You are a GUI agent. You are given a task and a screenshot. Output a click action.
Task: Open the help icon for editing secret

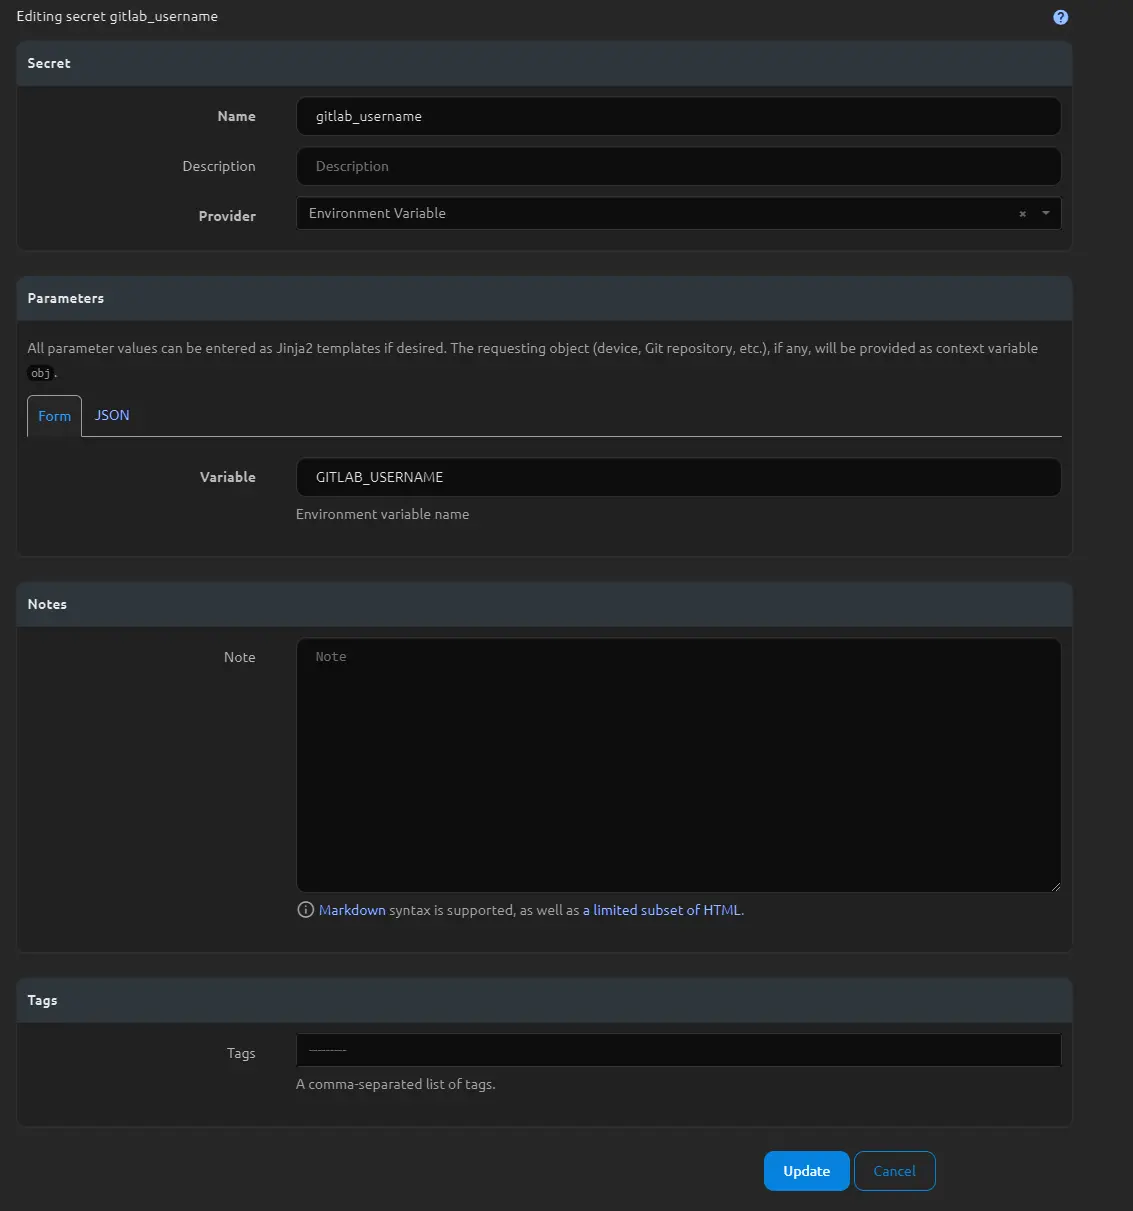(x=1060, y=17)
